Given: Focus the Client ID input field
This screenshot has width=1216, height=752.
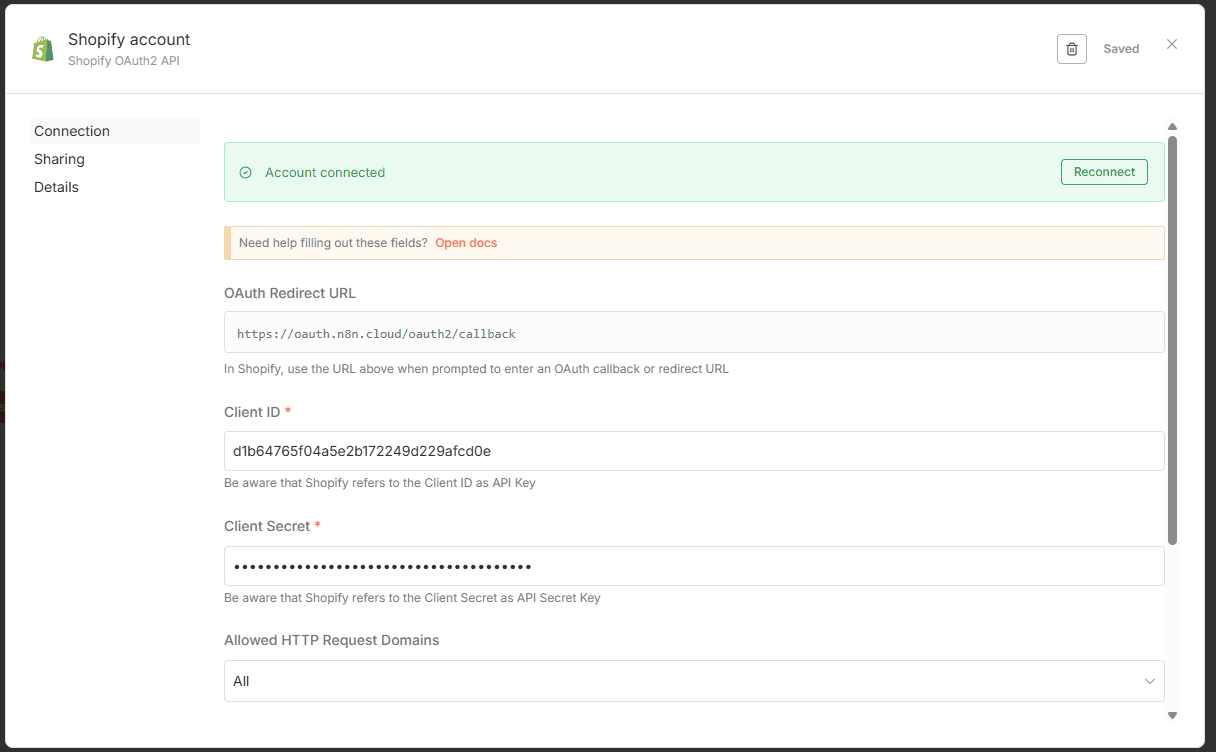Looking at the screenshot, I should [x=694, y=451].
